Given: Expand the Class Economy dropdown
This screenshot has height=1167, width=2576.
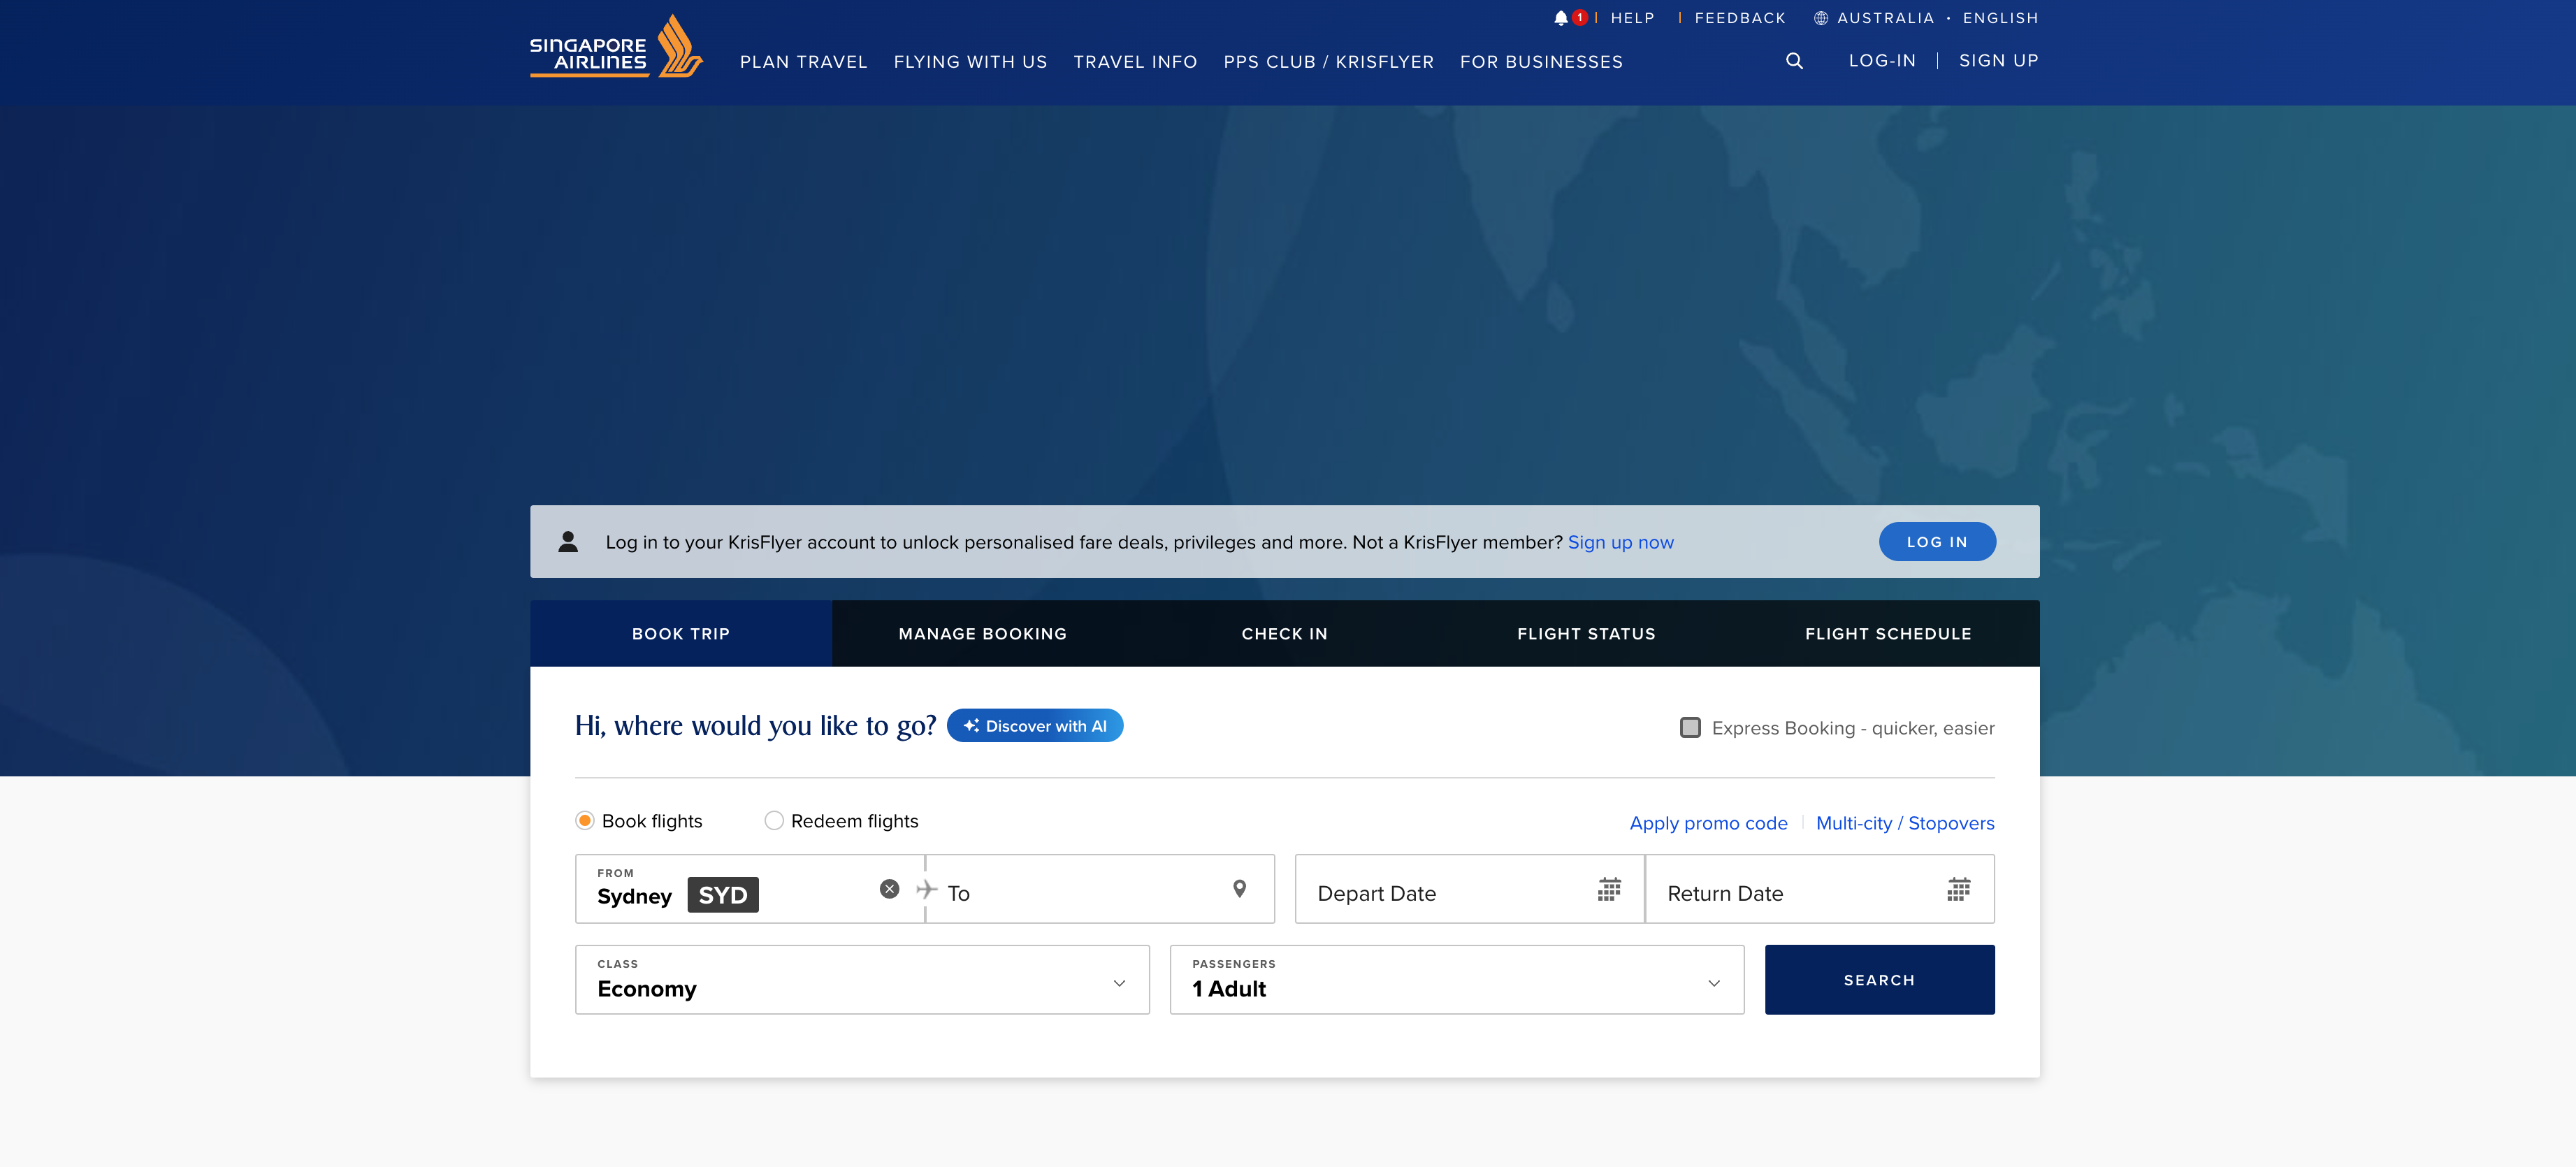Looking at the screenshot, I should (x=862, y=980).
